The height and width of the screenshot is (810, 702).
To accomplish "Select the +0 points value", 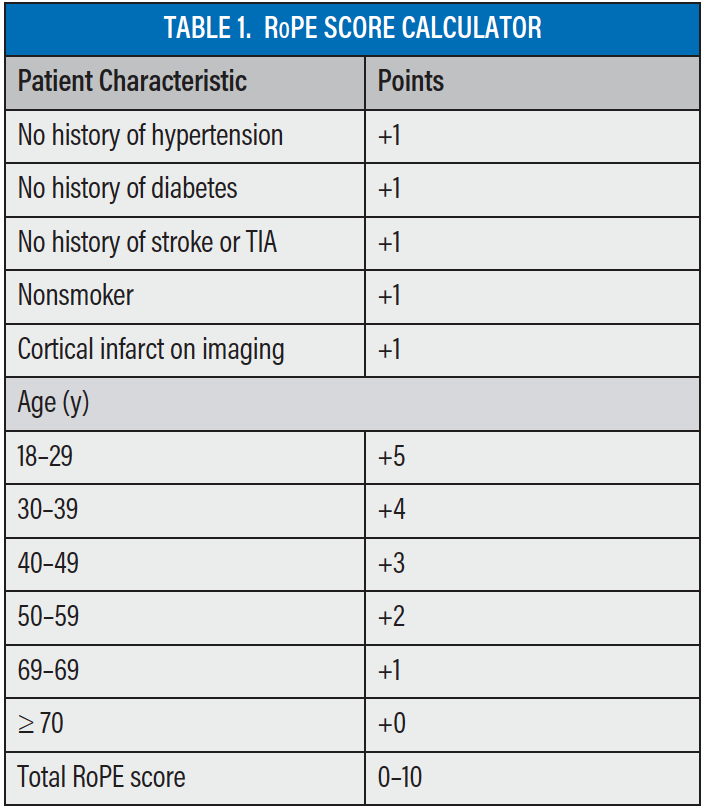I will pyautogui.click(x=391, y=722).
